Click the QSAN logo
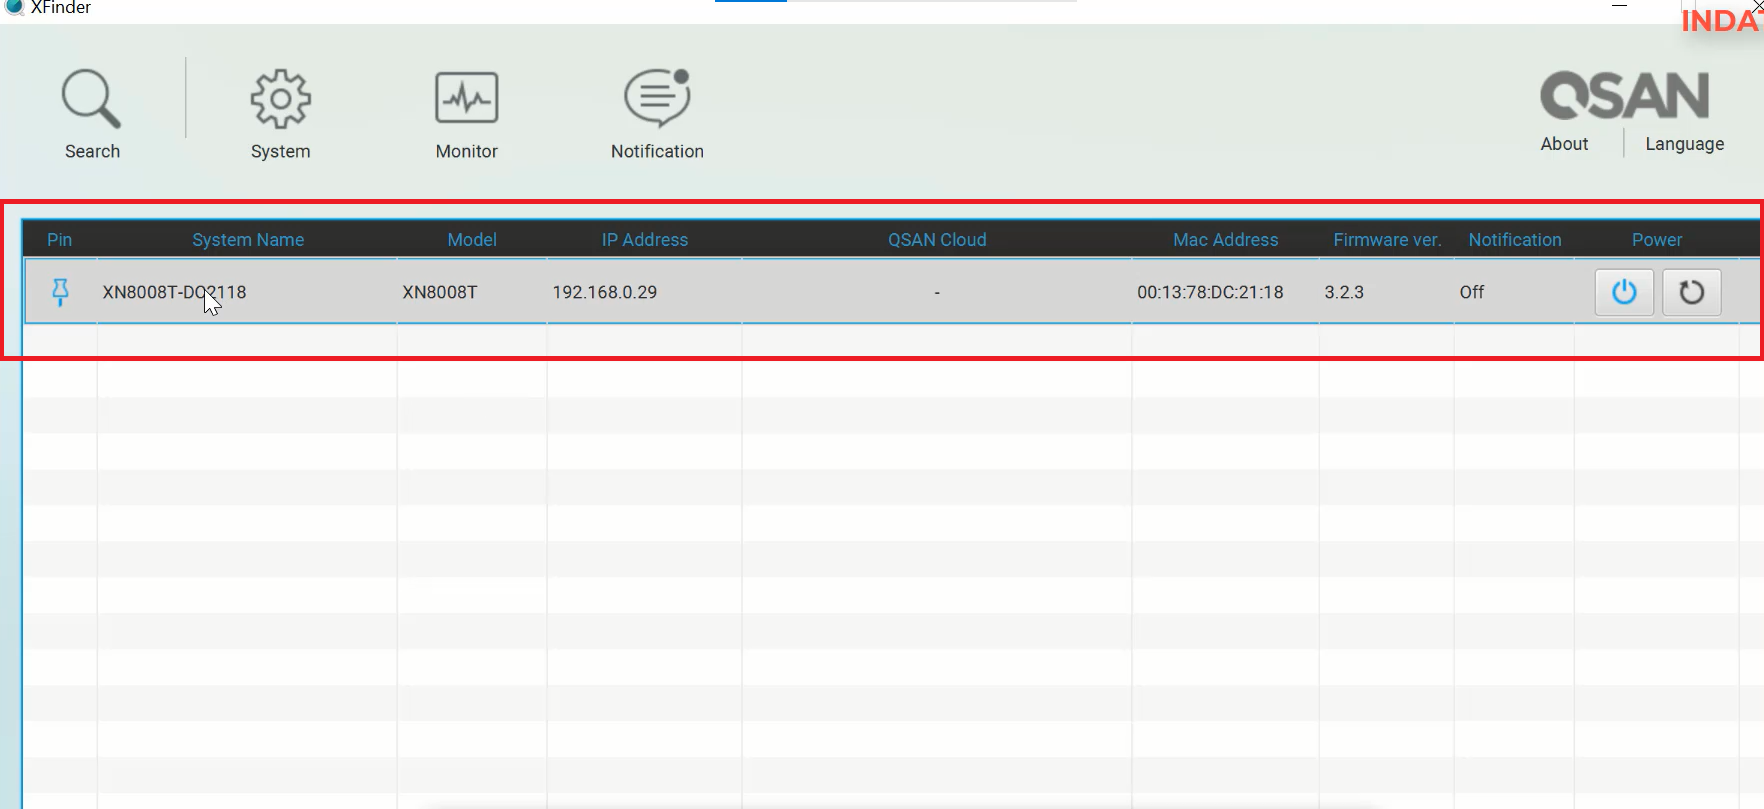 [1624, 96]
